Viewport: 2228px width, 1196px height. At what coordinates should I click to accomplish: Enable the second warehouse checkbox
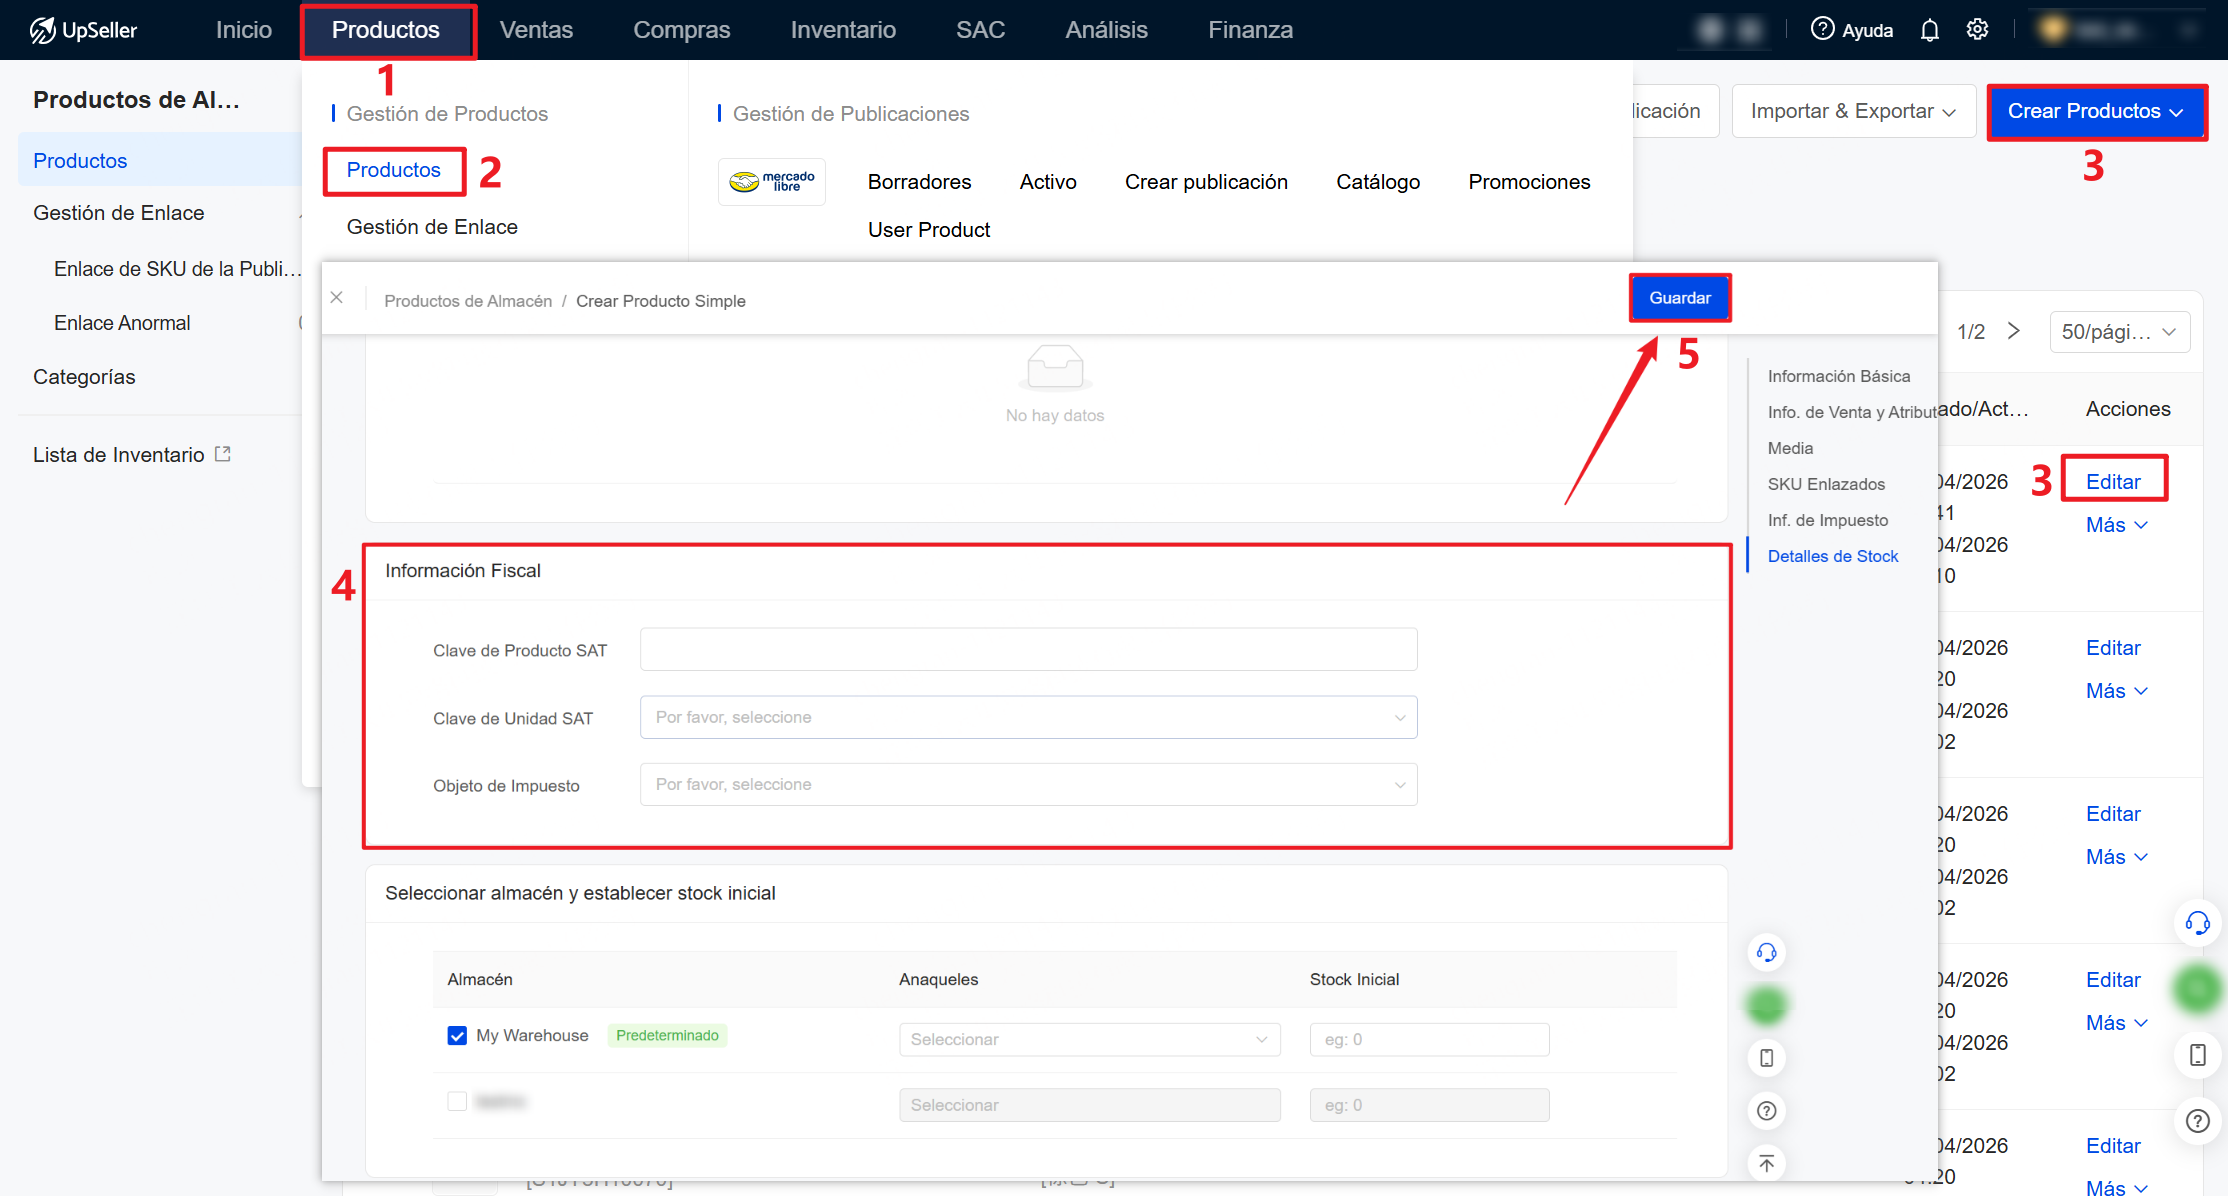click(457, 1100)
